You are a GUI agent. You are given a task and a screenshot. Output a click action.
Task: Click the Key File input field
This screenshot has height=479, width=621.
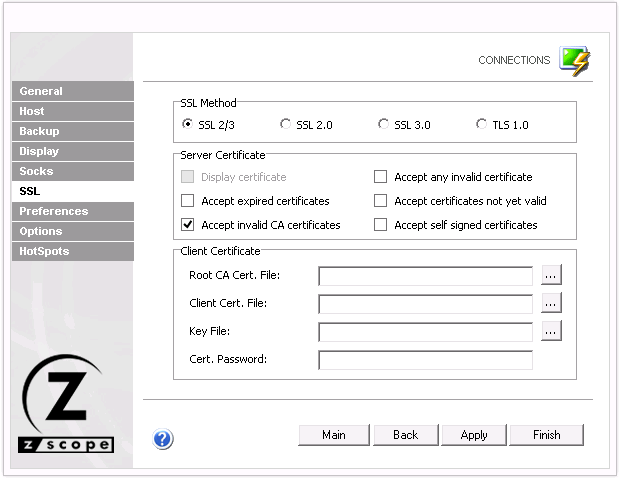point(425,332)
